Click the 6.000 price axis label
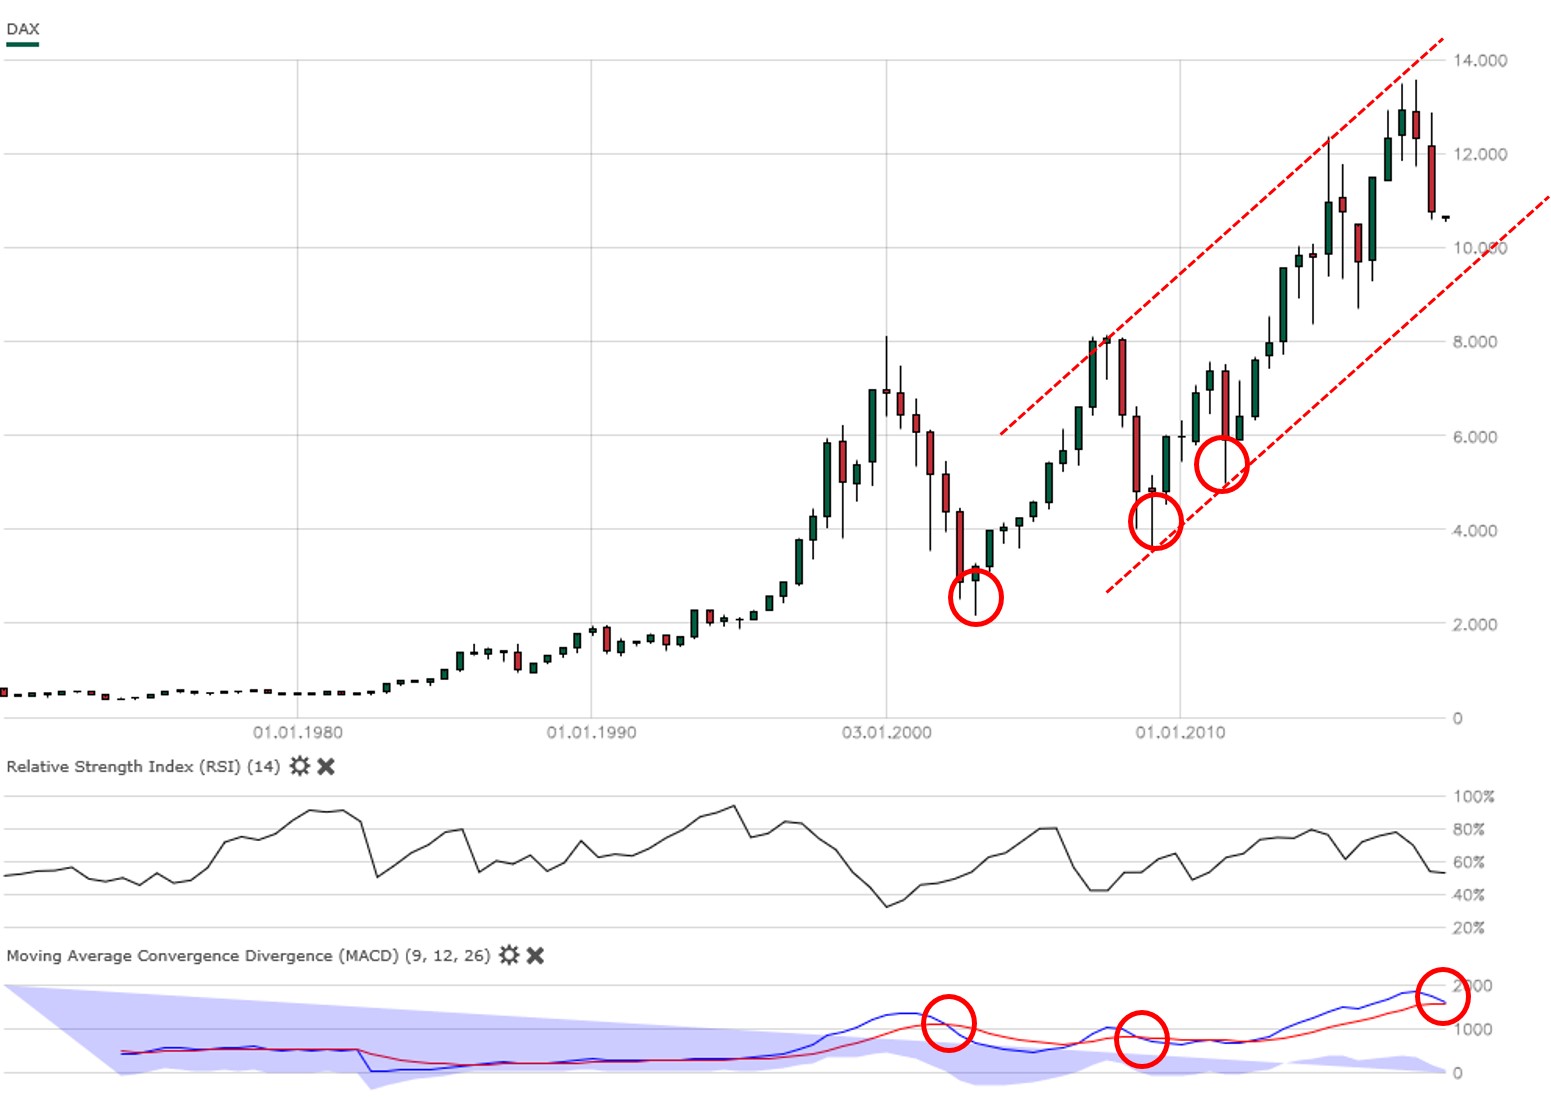This screenshot has width=1551, height=1097. point(1475,436)
